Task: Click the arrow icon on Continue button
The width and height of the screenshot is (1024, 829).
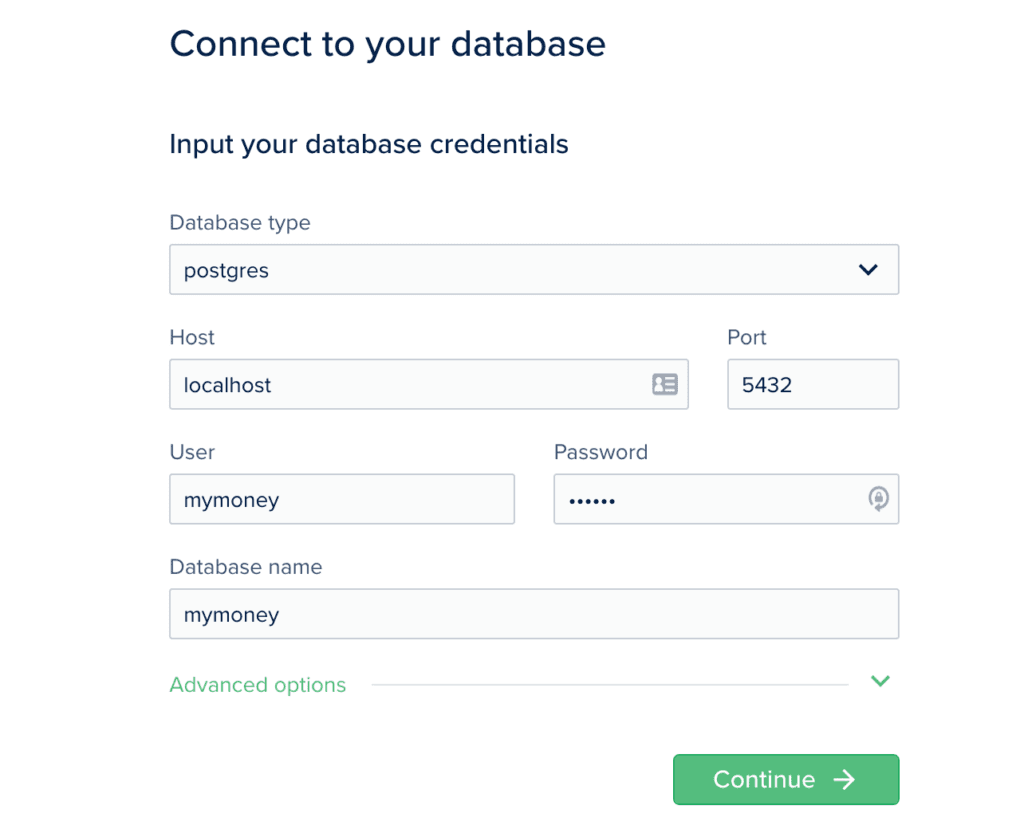Action: tap(844, 779)
